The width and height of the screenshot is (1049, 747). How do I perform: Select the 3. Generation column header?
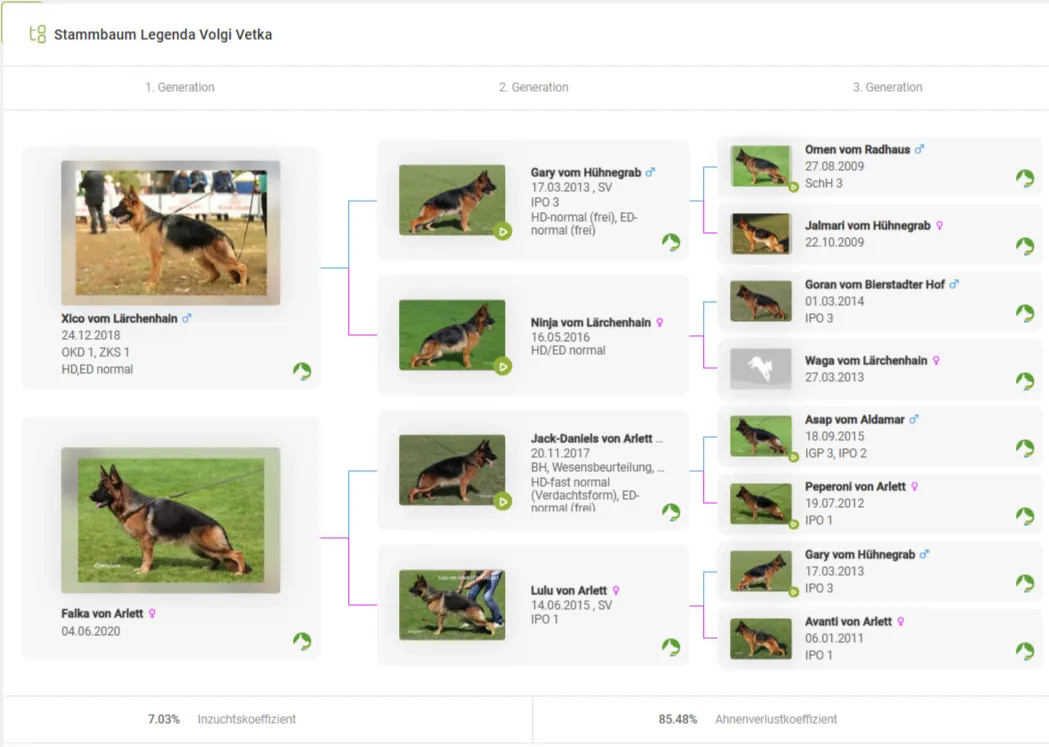coord(887,87)
